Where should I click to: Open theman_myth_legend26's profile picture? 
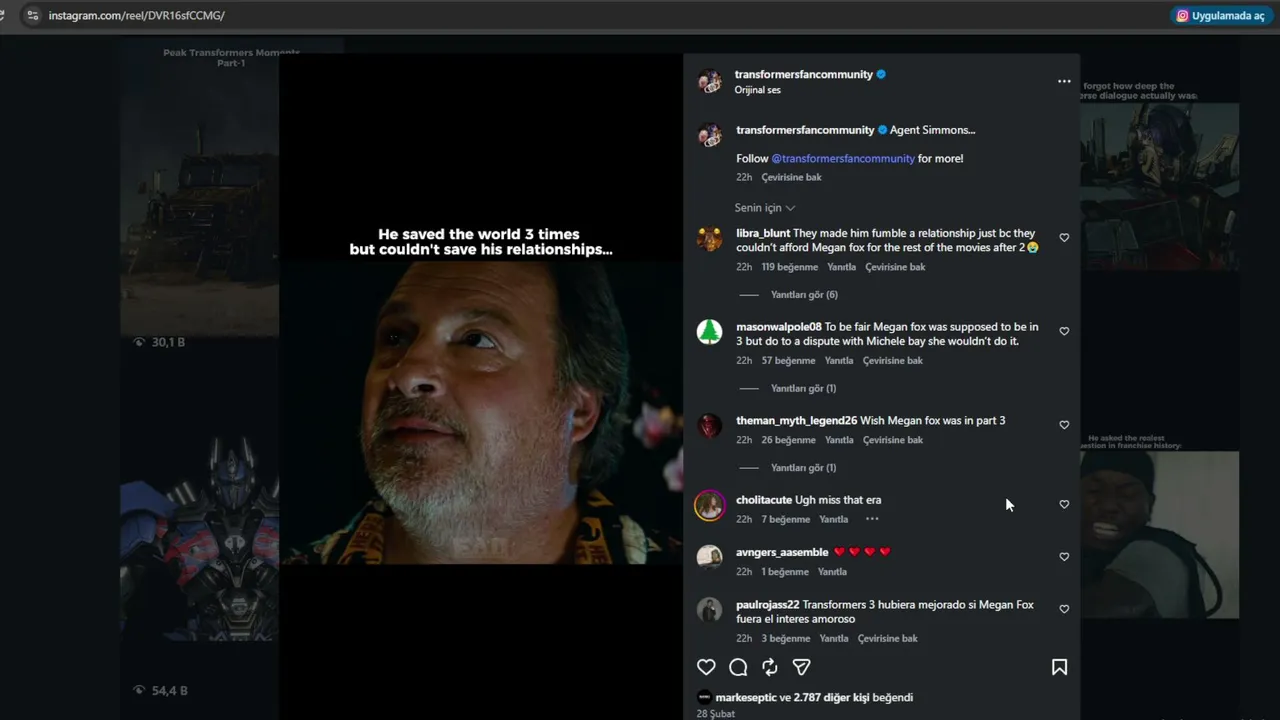710,426
